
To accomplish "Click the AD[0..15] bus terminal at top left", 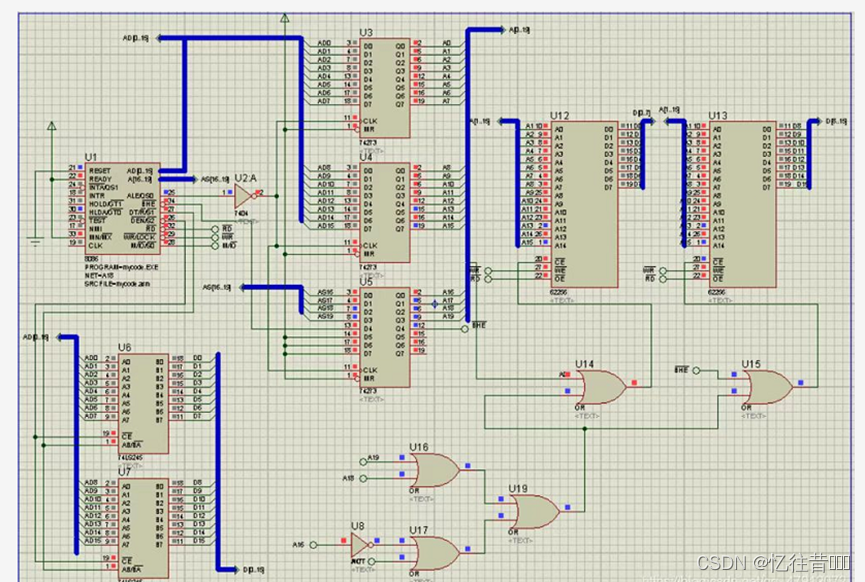I will tap(159, 38).
